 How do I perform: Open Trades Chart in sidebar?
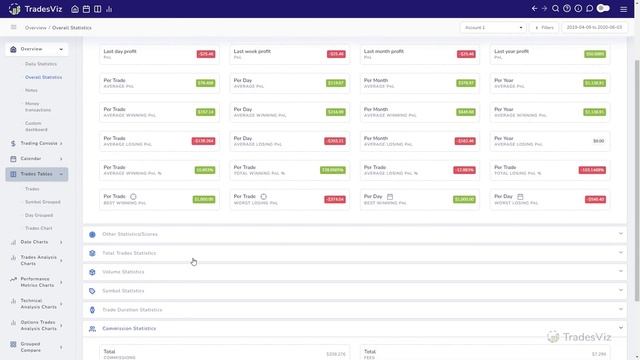[38, 228]
